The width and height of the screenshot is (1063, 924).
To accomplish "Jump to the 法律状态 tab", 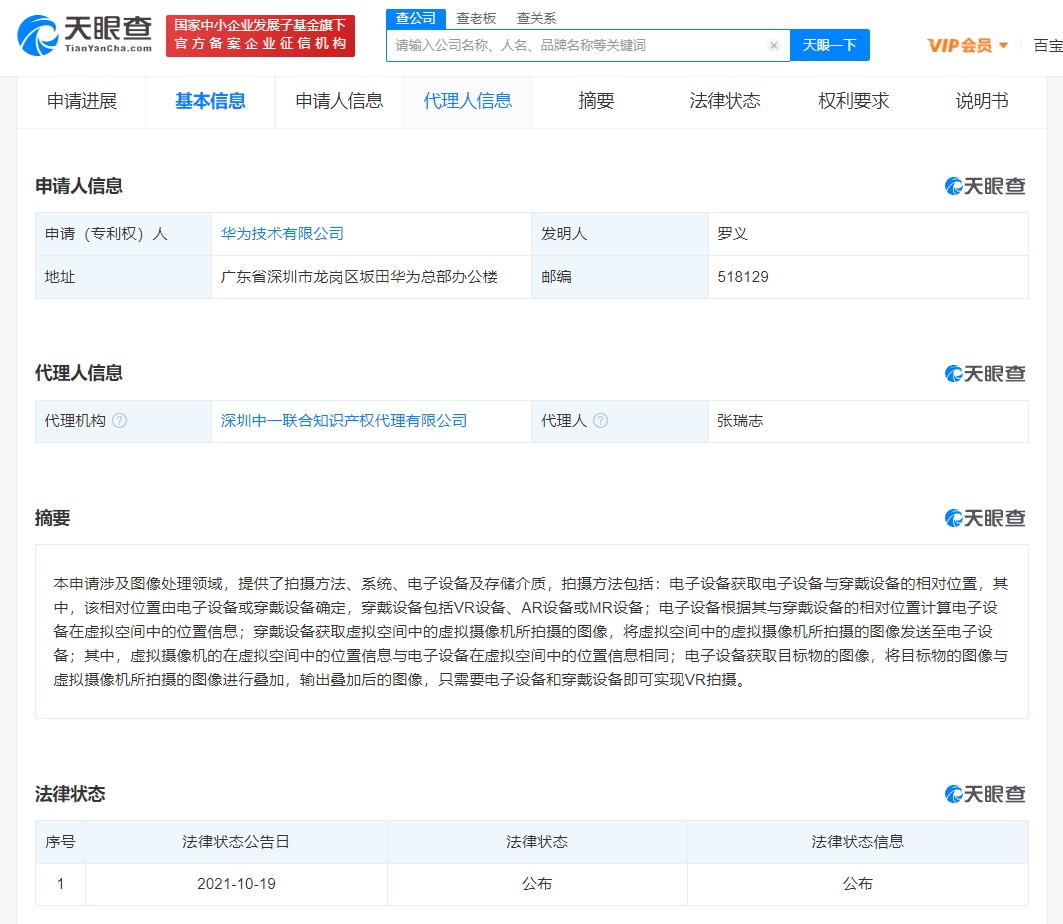I will 724,101.
